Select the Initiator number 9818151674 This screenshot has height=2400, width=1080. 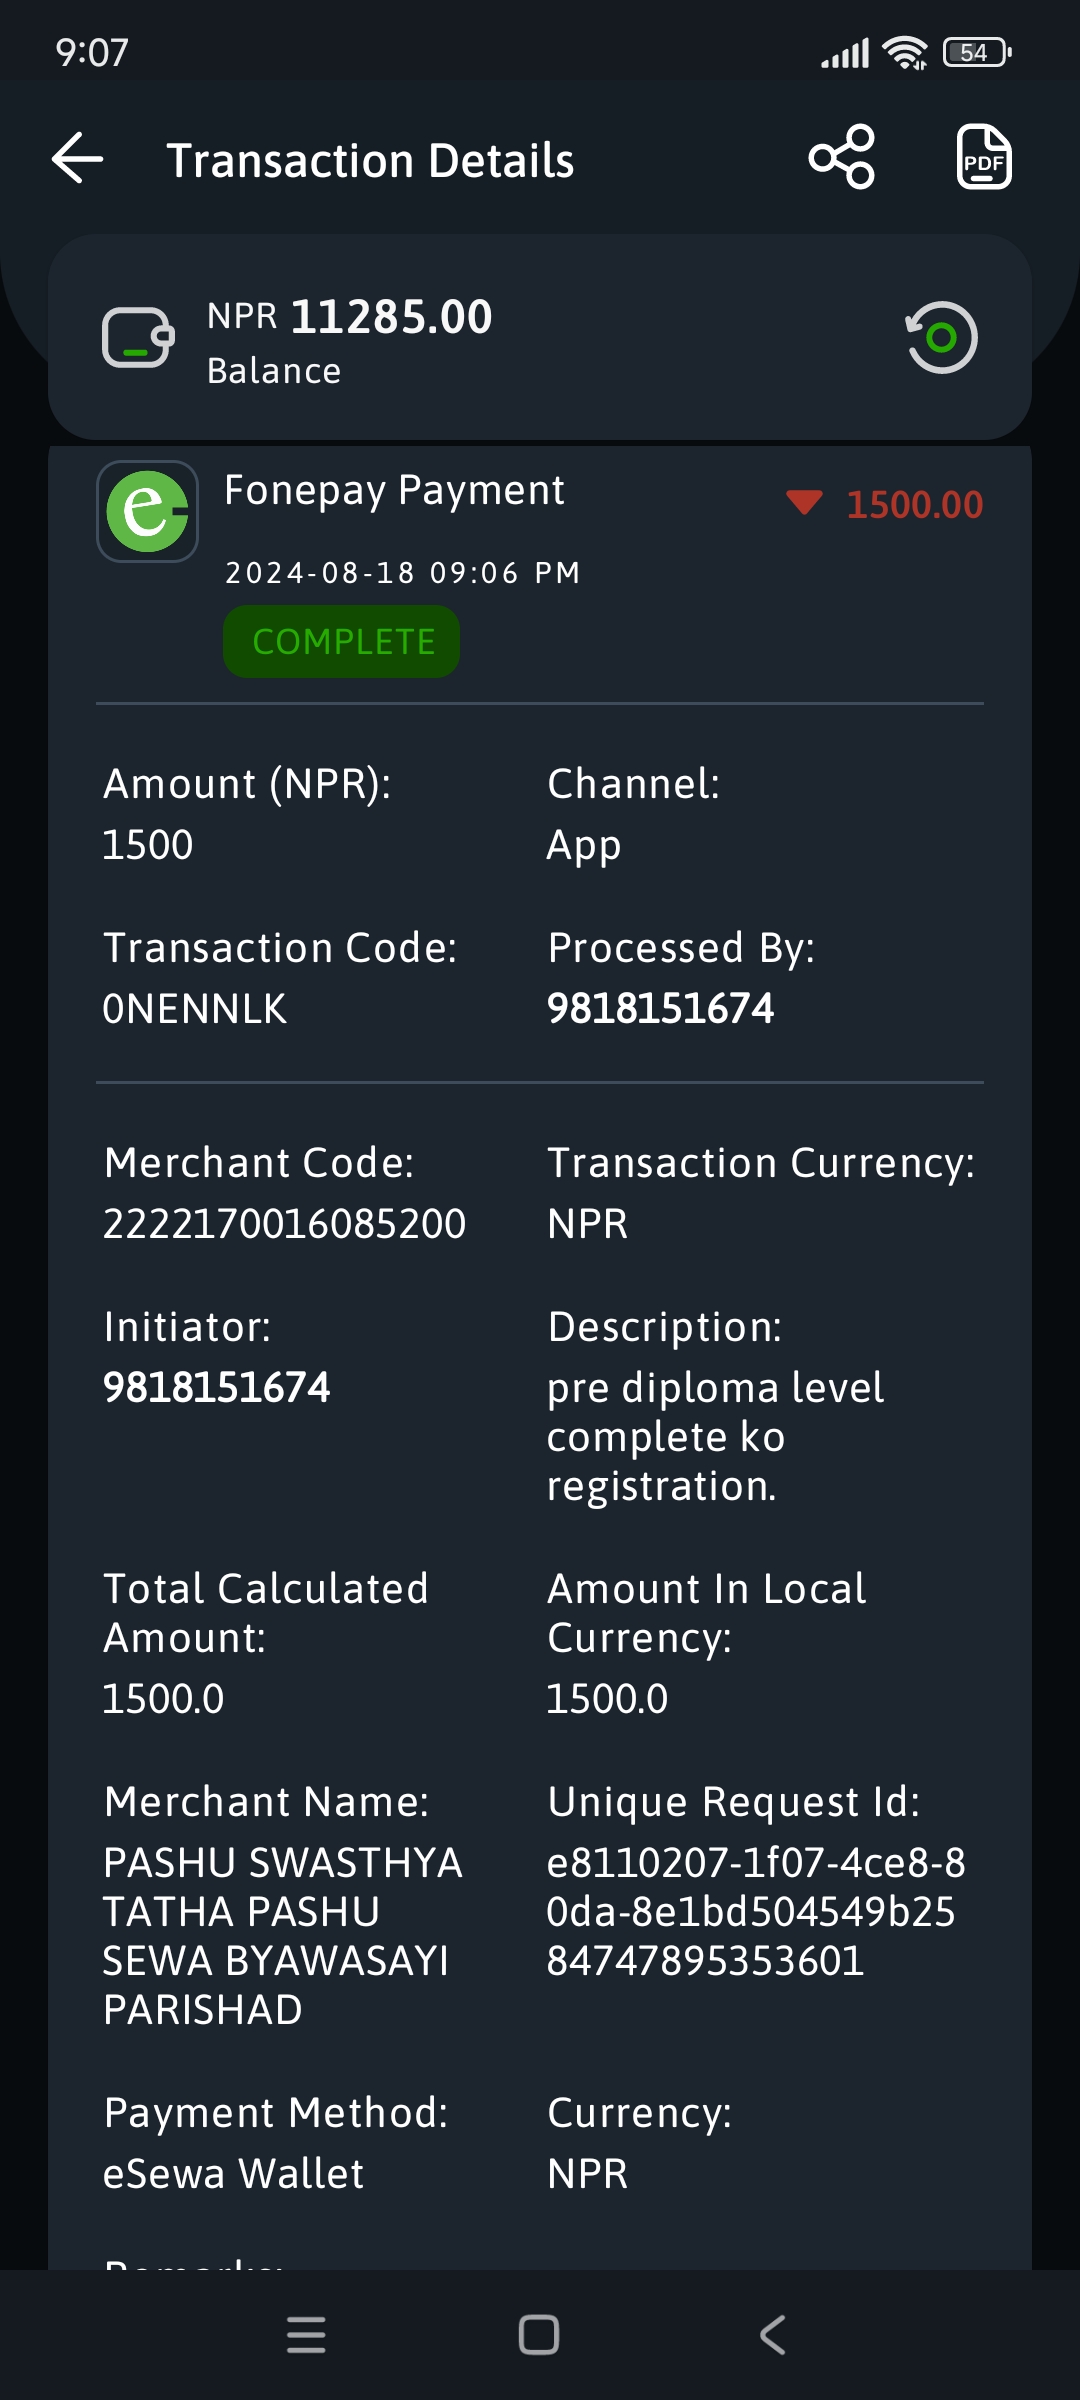click(x=216, y=1387)
